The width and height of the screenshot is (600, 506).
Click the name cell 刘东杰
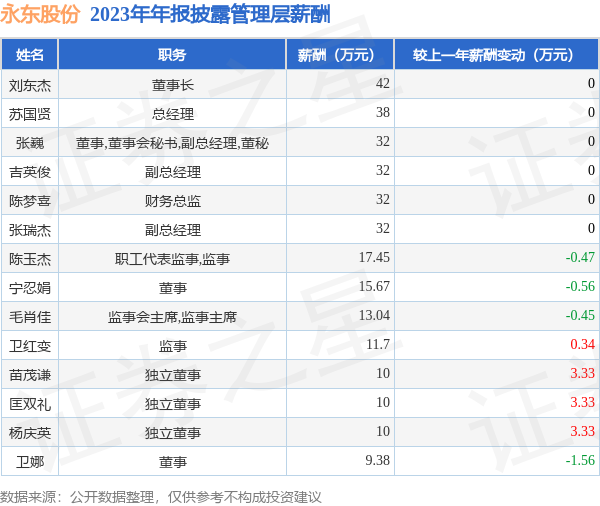point(30,85)
